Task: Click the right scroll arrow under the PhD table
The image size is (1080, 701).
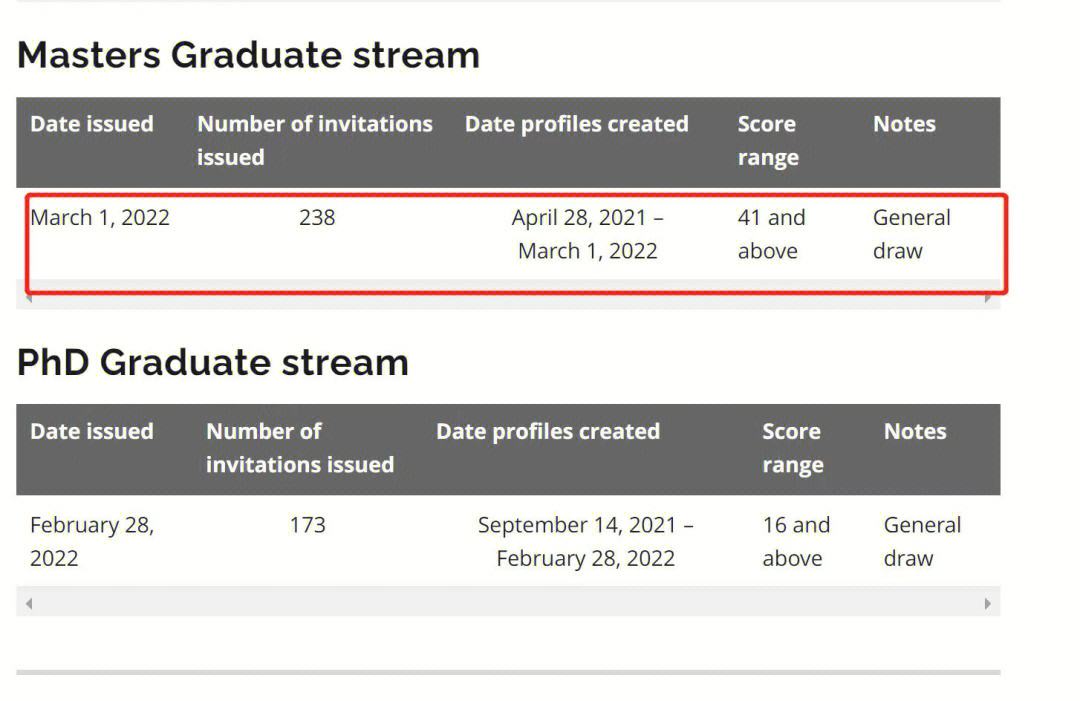Action: 988,603
